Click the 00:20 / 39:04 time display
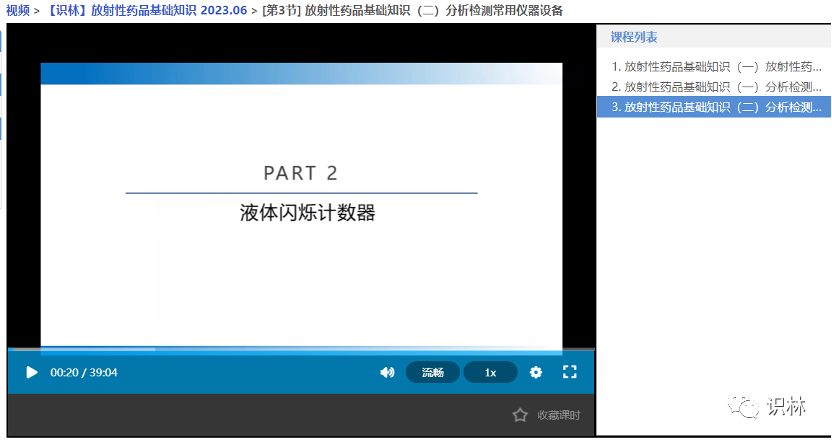The width and height of the screenshot is (832, 442). 84,372
